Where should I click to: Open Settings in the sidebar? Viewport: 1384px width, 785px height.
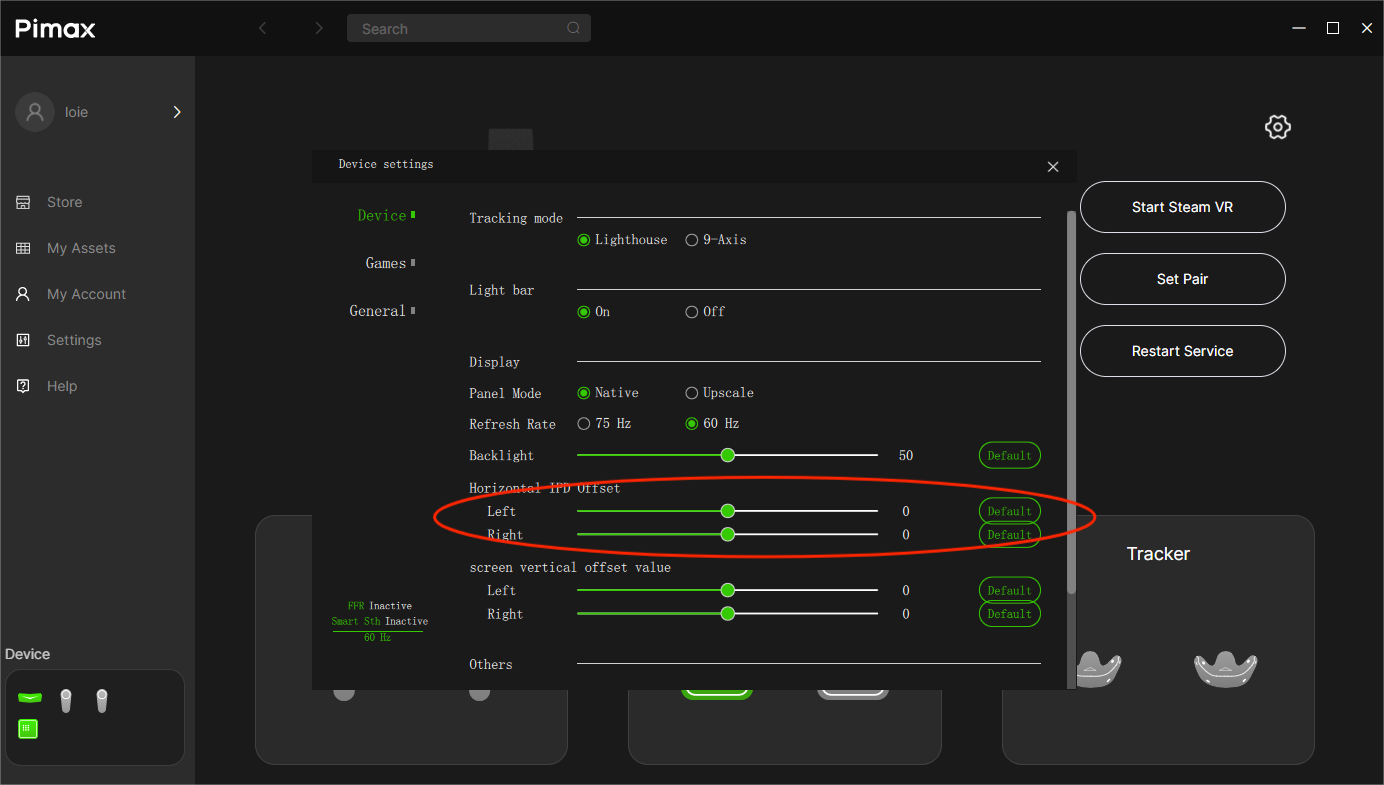[74, 340]
